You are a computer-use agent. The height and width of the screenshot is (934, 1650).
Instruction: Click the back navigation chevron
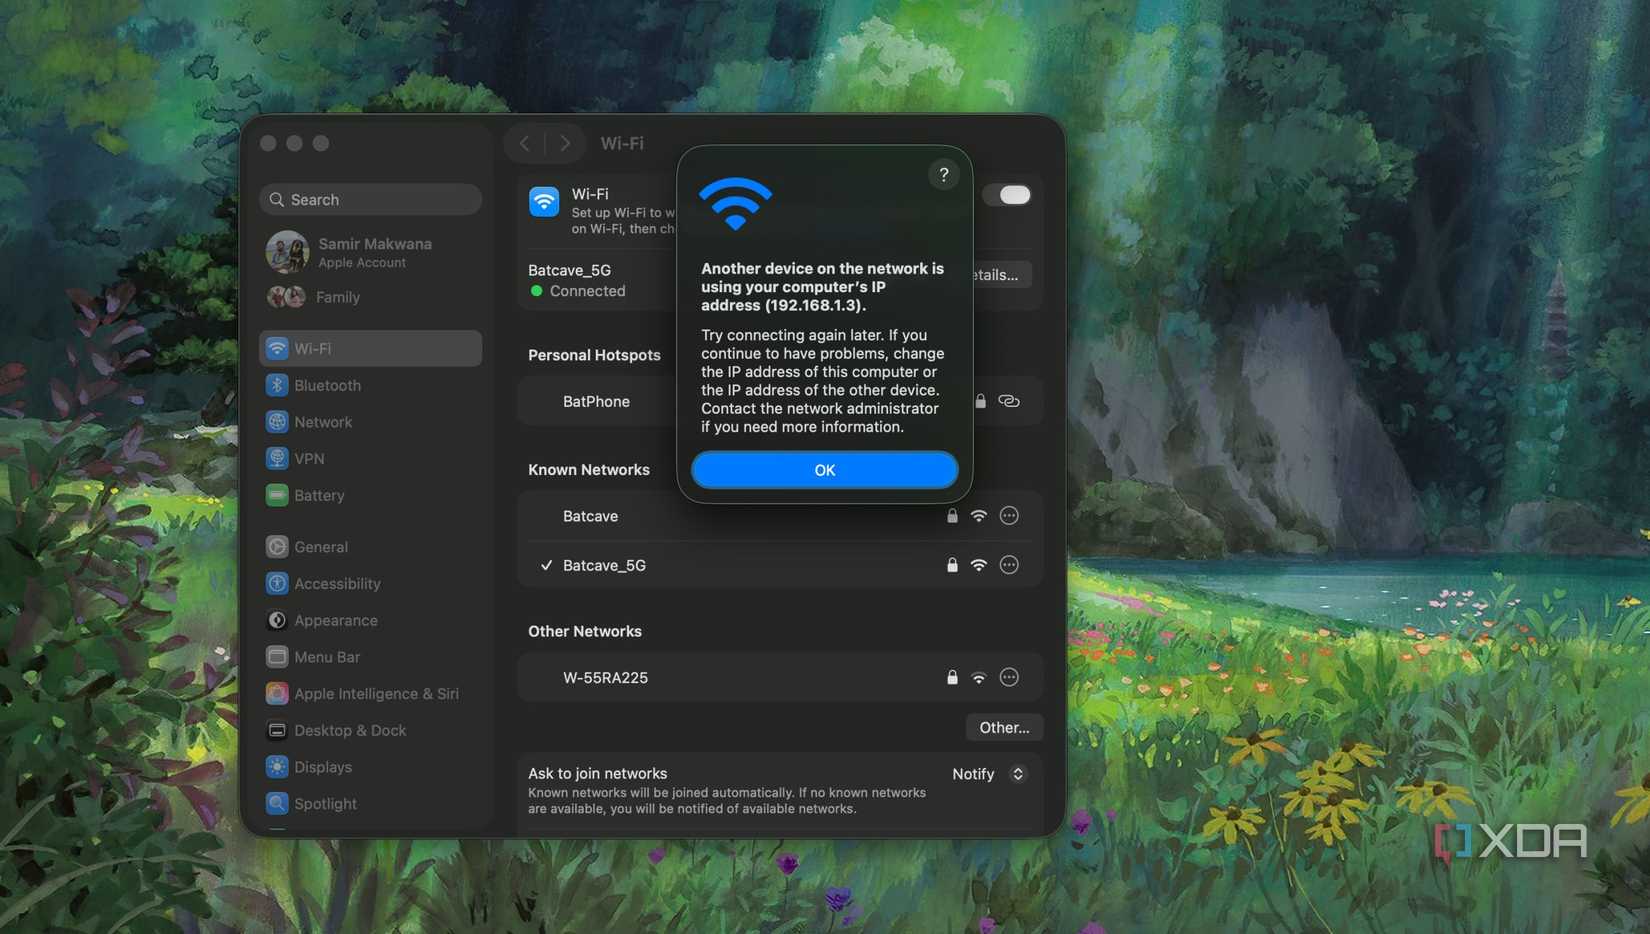524,143
